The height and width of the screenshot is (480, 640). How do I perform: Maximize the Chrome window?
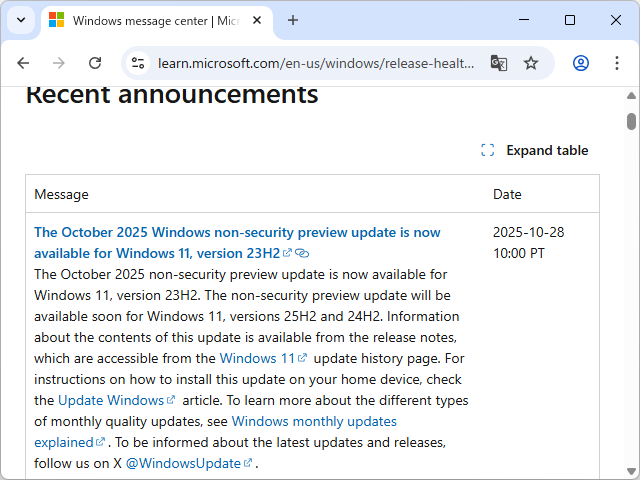point(570,20)
